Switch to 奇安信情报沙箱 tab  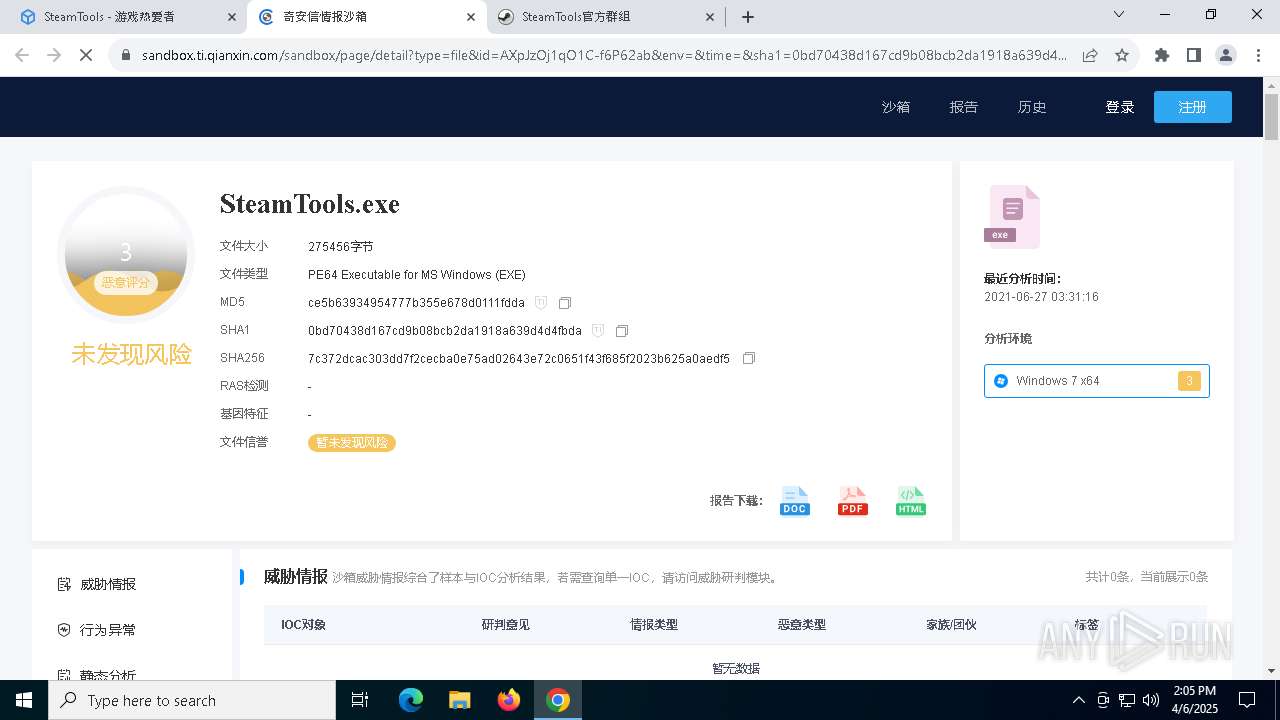tap(366, 17)
